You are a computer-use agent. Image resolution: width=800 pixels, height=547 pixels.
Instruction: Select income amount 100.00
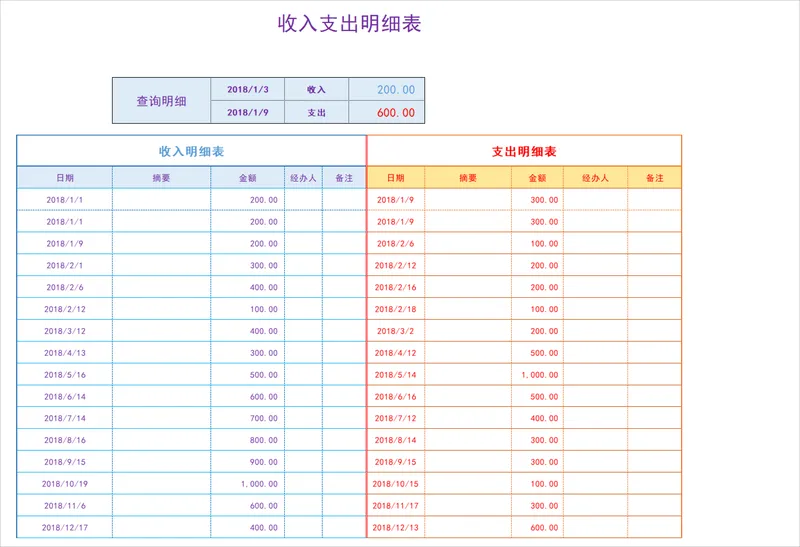click(247, 309)
